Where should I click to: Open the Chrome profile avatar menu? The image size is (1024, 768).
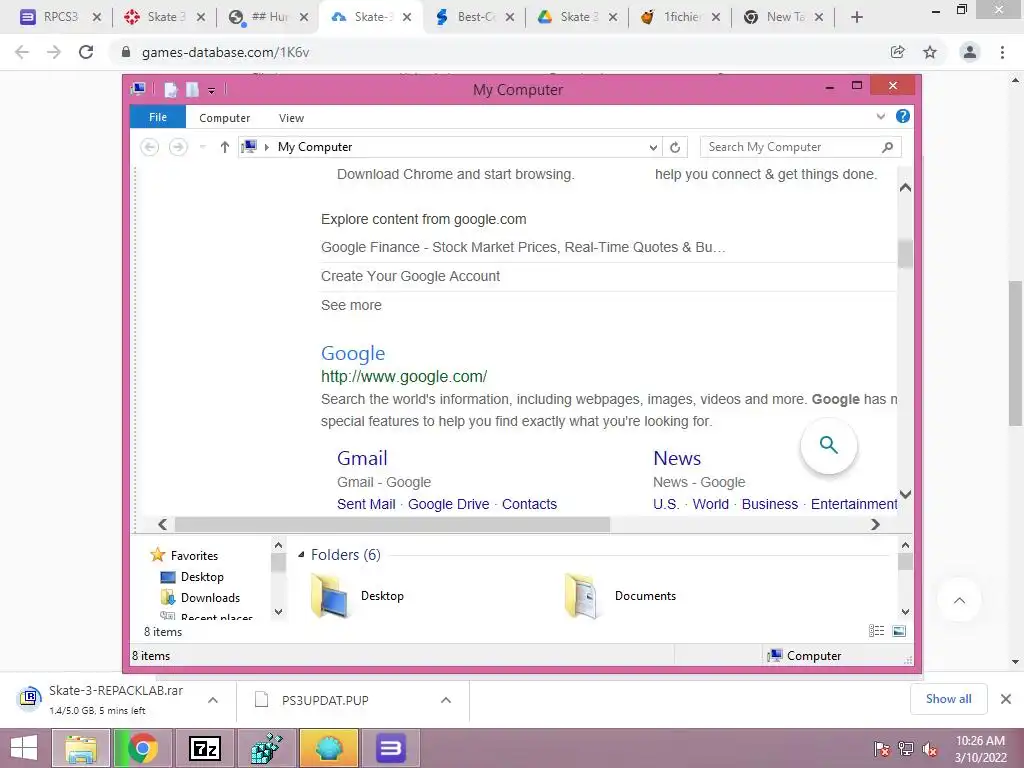(970, 52)
